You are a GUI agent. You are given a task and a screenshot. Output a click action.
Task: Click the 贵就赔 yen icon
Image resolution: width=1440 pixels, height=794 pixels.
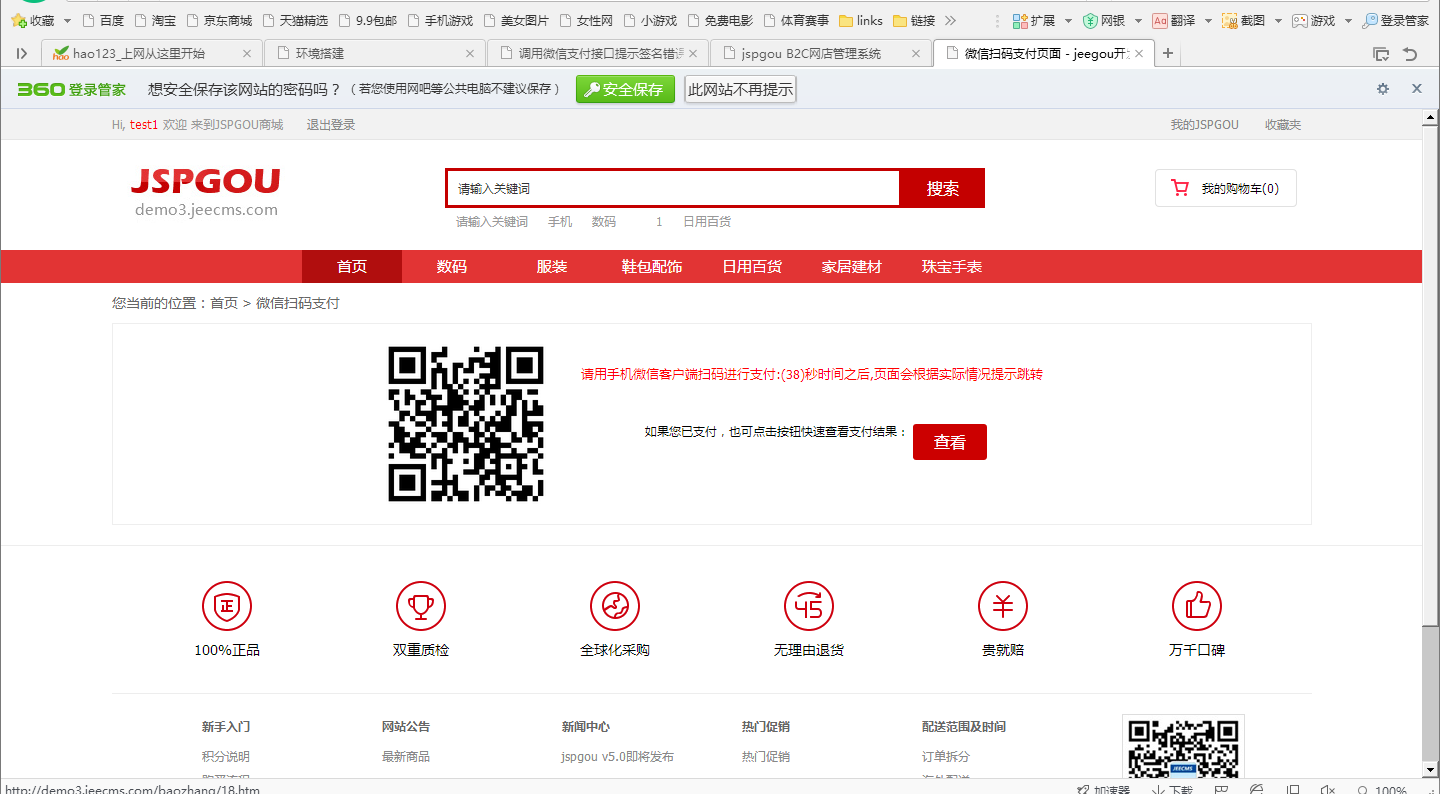pos(1003,606)
